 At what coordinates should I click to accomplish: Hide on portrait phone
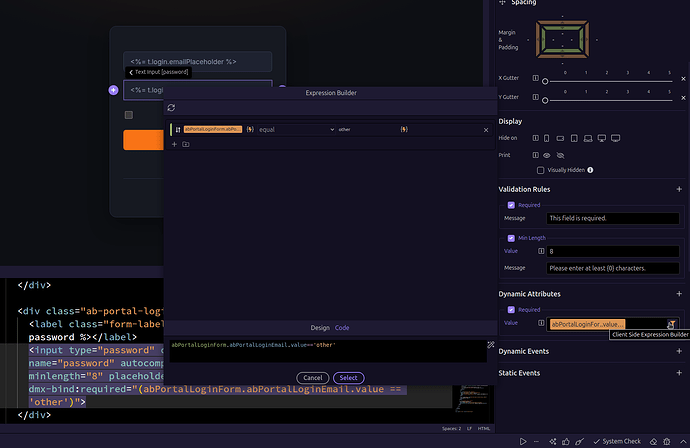pos(547,138)
